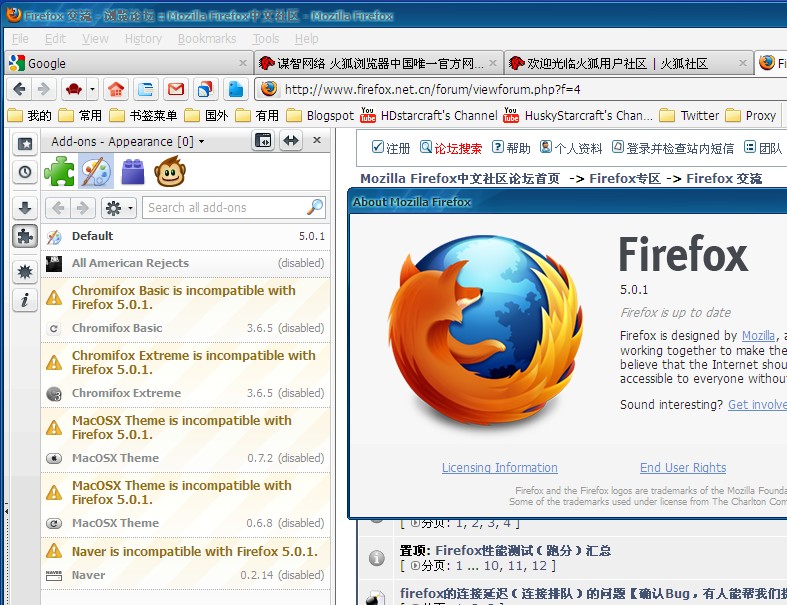Viewport: 787px width, 605px height.
Task: Open the Edit menu
Action: tap(55, 39)
